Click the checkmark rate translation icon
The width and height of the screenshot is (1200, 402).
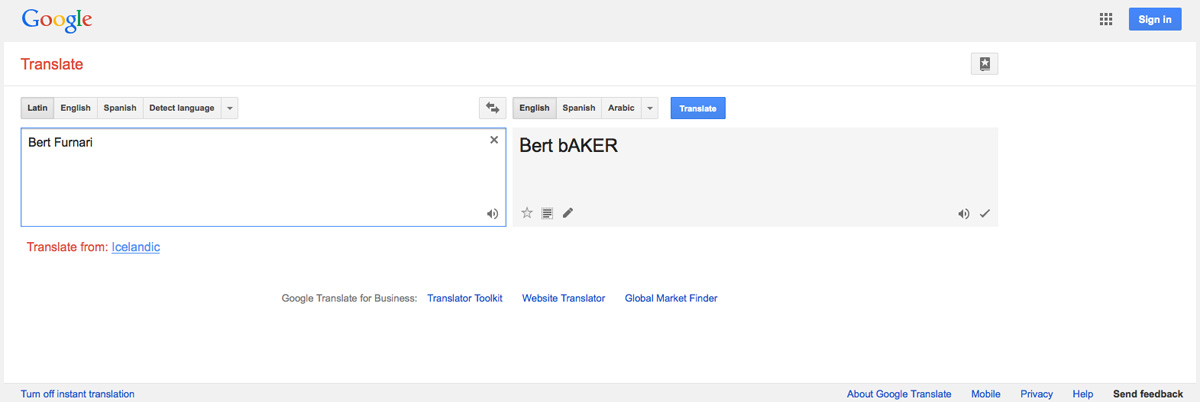click(985, 213)
